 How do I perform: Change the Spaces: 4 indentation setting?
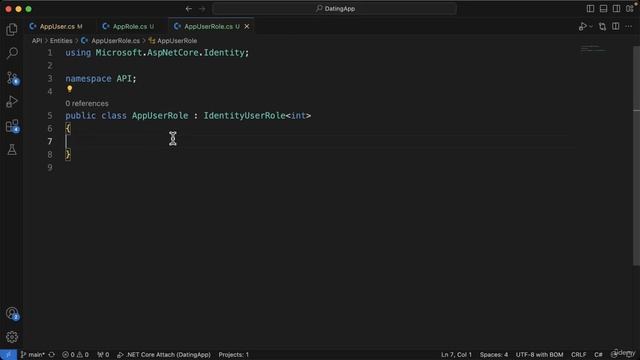point(494,355)
